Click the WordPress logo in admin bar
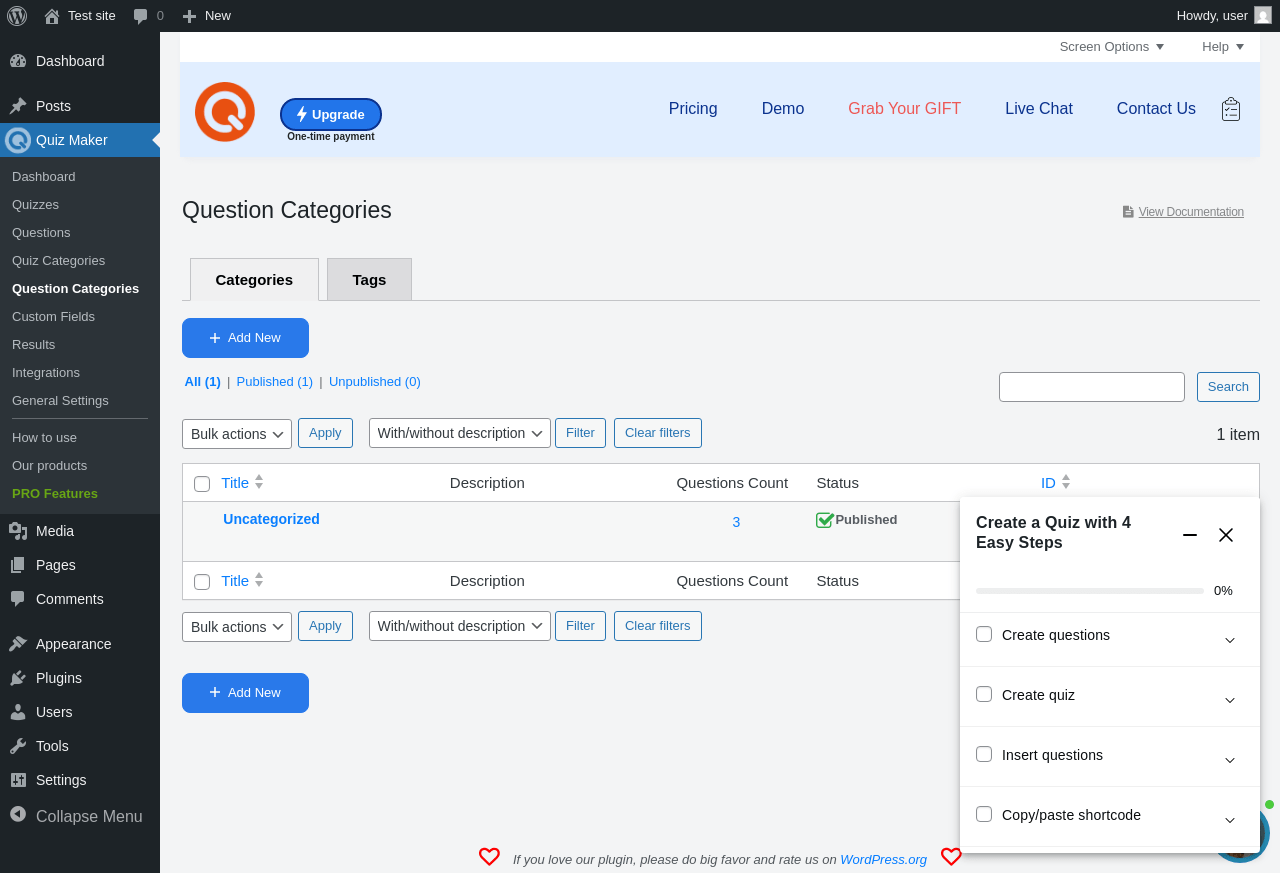Screen dimensions: 1280x873 [17, 16]
